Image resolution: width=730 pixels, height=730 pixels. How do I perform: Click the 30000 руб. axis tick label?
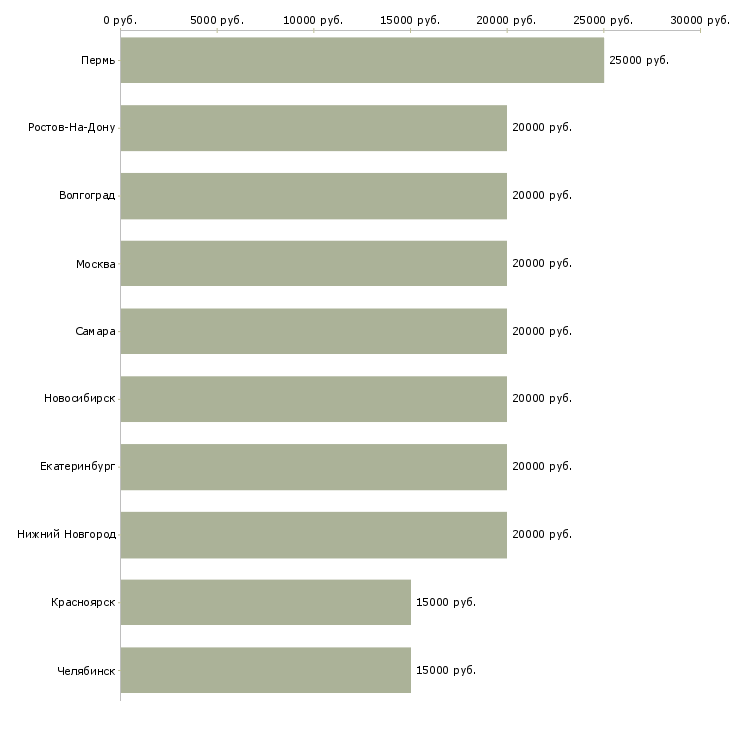click(700, 20)
